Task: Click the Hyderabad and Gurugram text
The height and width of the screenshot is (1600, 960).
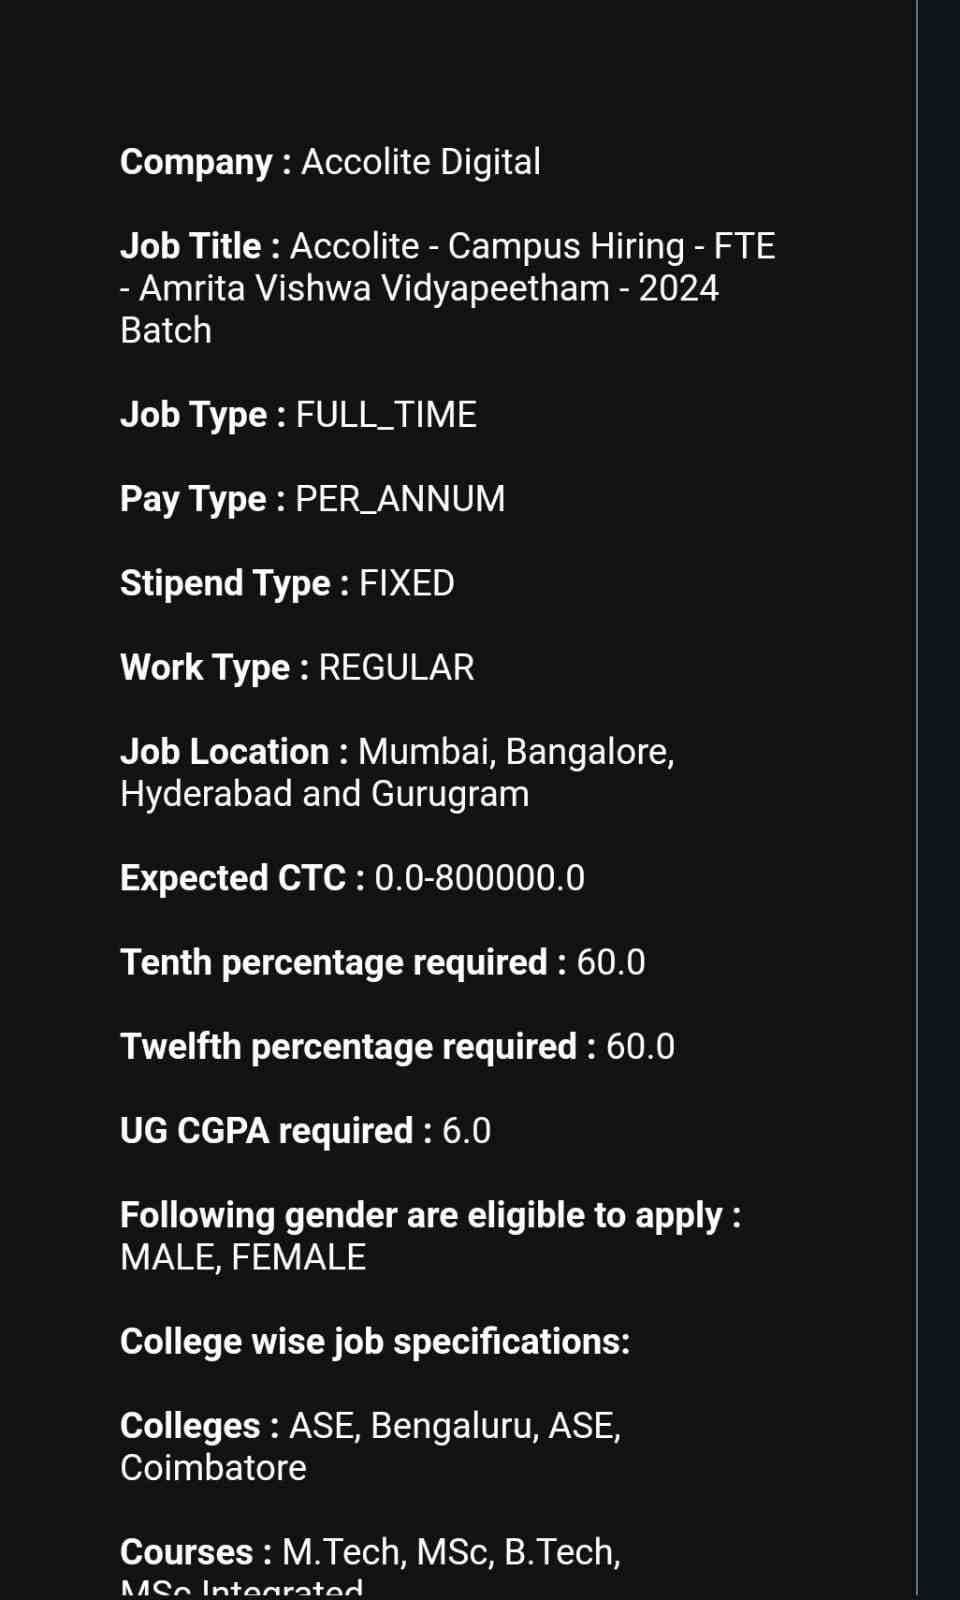Action: coord(324,794)
